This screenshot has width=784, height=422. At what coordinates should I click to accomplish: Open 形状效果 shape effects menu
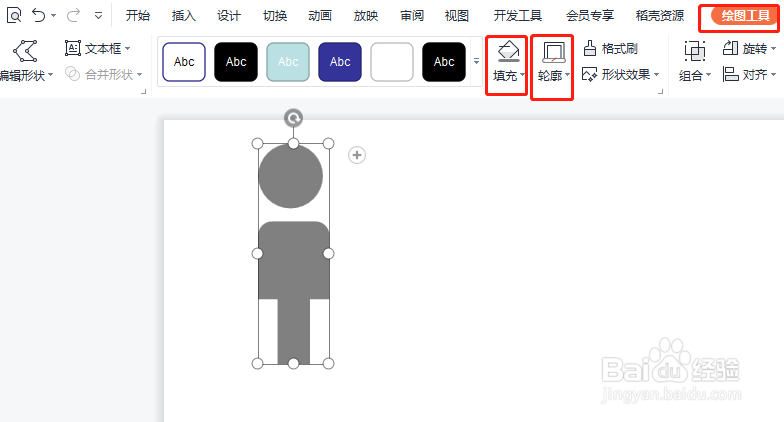[x=621, y=74]
